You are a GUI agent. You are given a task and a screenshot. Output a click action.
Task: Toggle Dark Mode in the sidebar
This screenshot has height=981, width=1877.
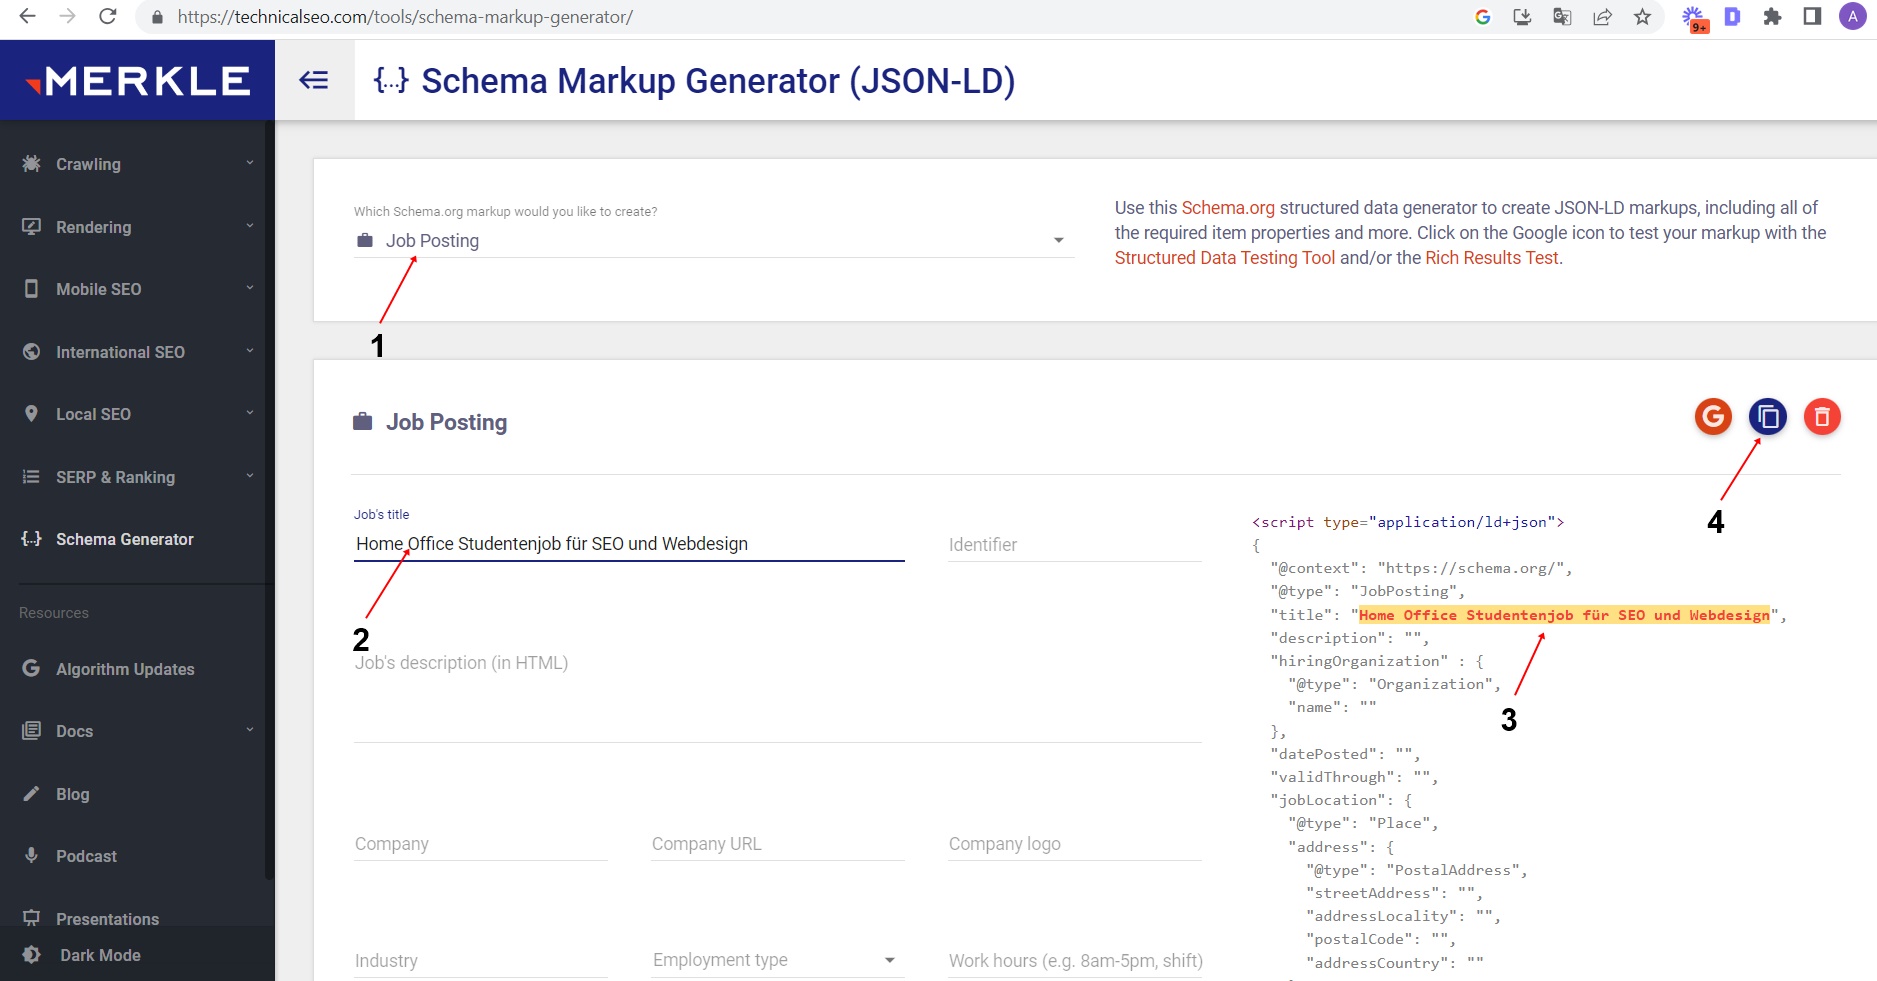pos(99,955)
